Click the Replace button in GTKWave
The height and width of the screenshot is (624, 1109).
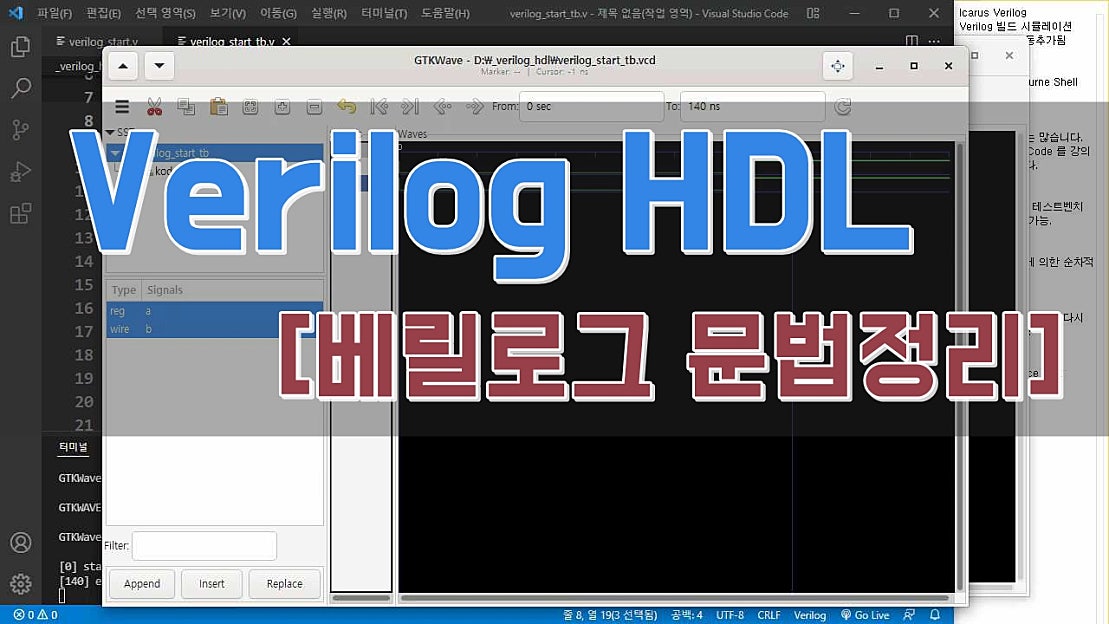coord(283,583)
